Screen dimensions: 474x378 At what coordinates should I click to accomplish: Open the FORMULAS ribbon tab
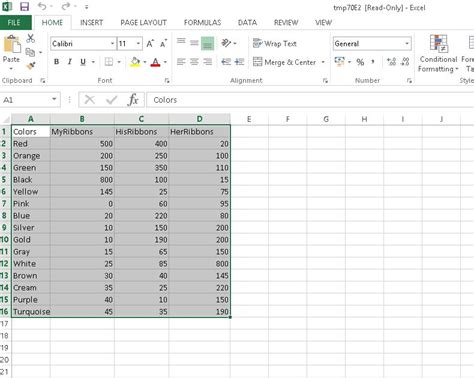click(x=202, y=23)
